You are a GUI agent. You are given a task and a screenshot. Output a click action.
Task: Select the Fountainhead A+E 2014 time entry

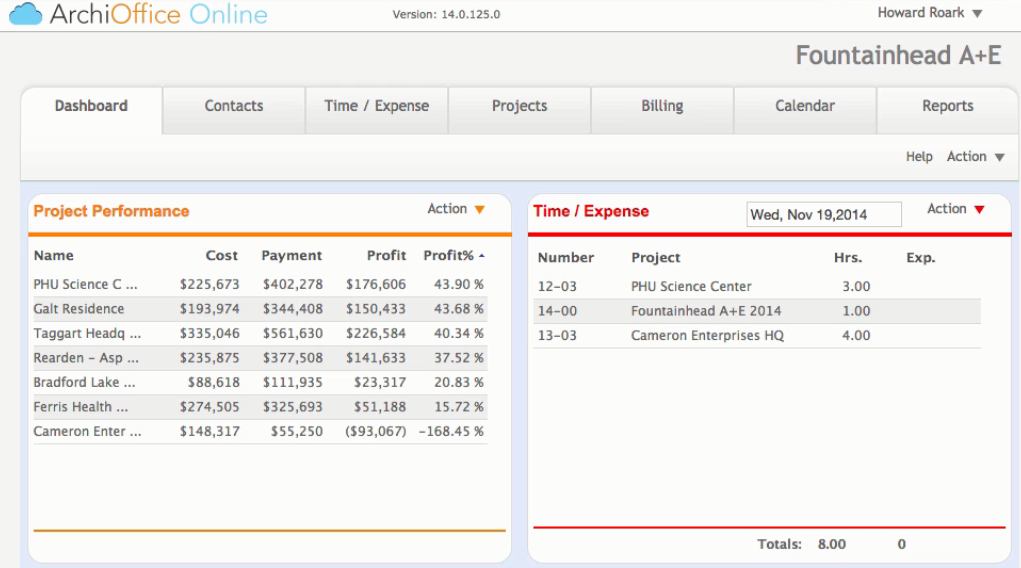pyautogui.click(x=706, y=311)
